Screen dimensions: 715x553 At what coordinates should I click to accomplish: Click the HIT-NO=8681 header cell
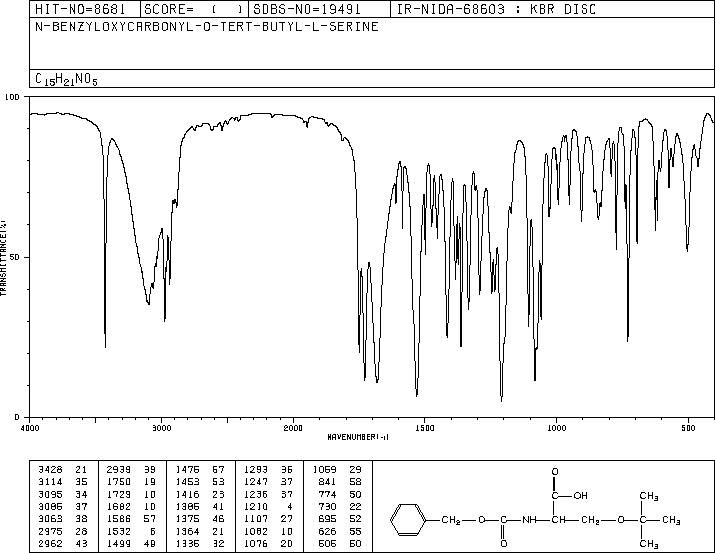(x=85, y=9)
